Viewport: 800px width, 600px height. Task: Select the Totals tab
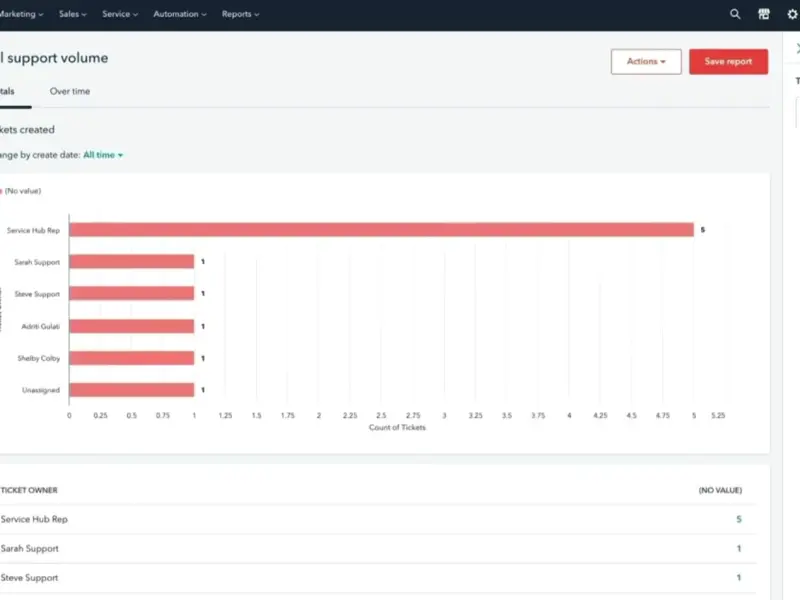point(8,92)
